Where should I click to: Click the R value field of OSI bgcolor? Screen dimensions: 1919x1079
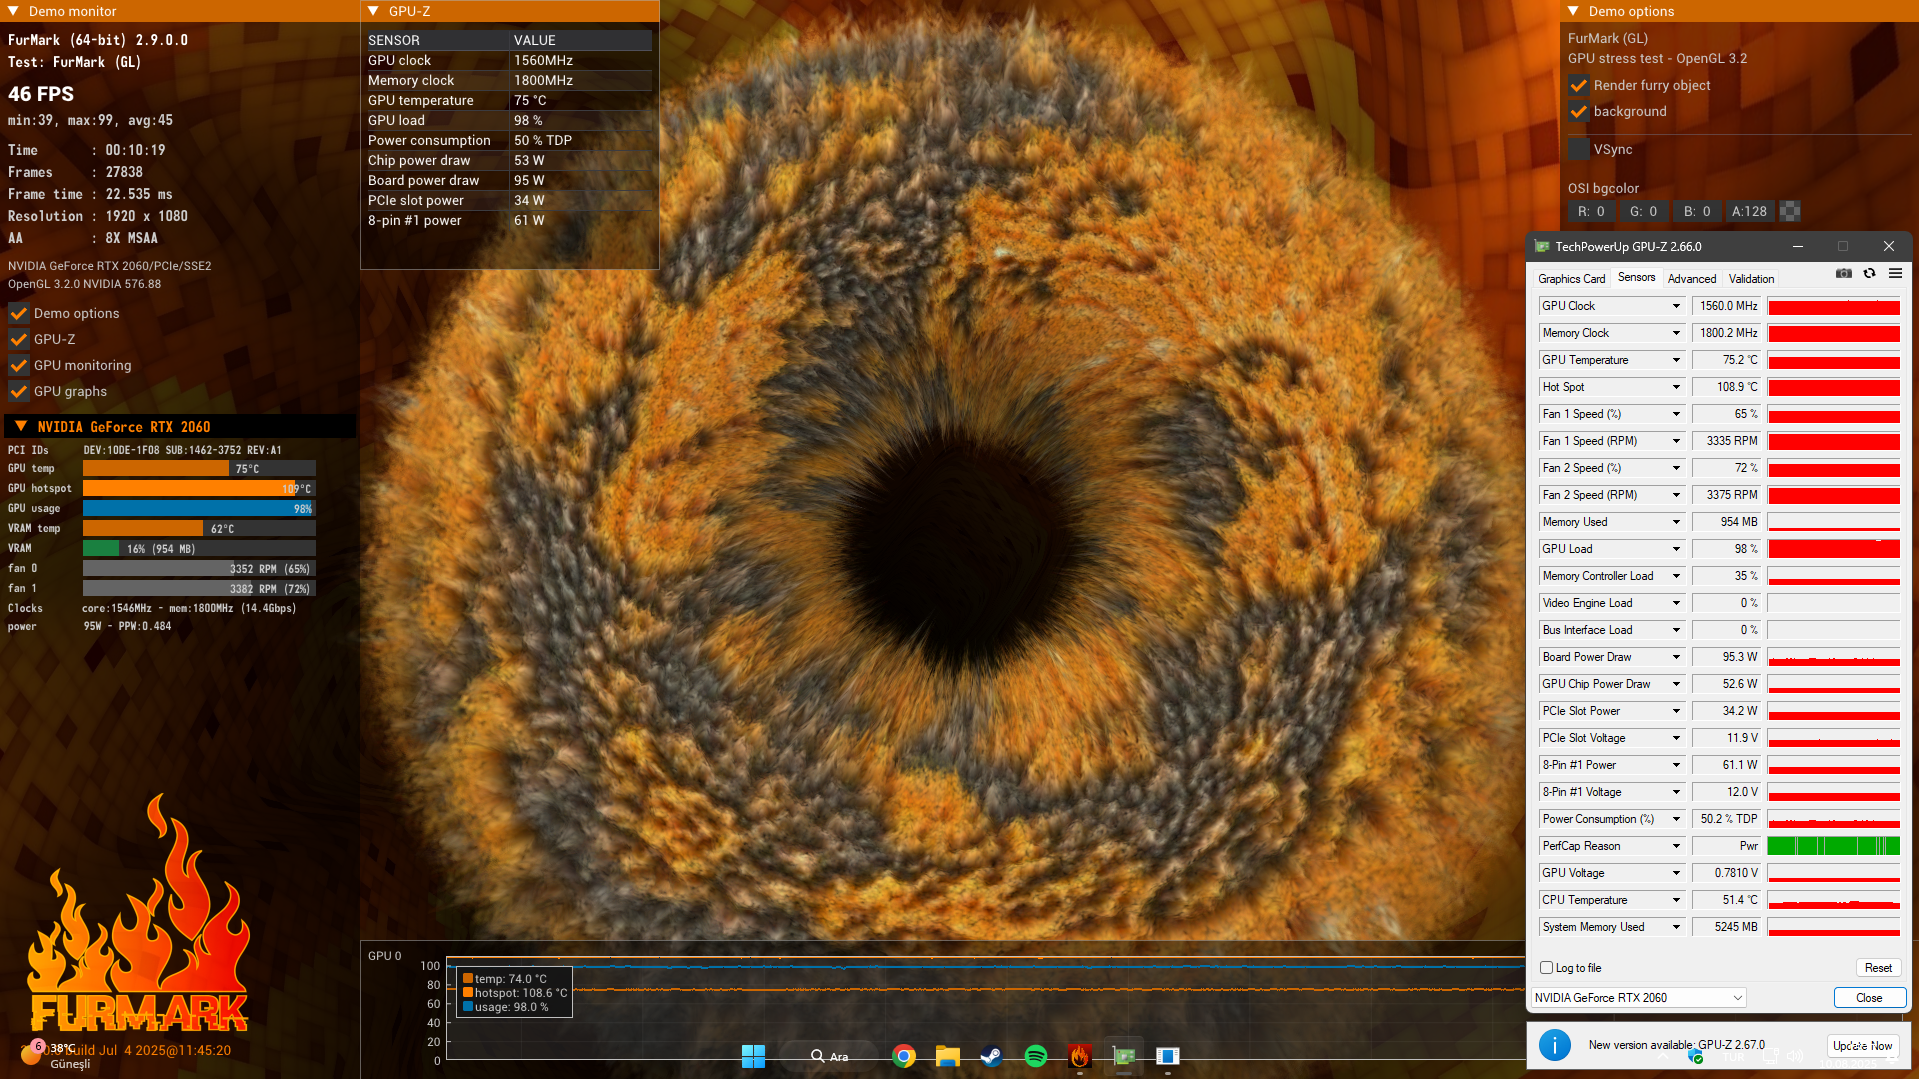[x=1591, y=211]
